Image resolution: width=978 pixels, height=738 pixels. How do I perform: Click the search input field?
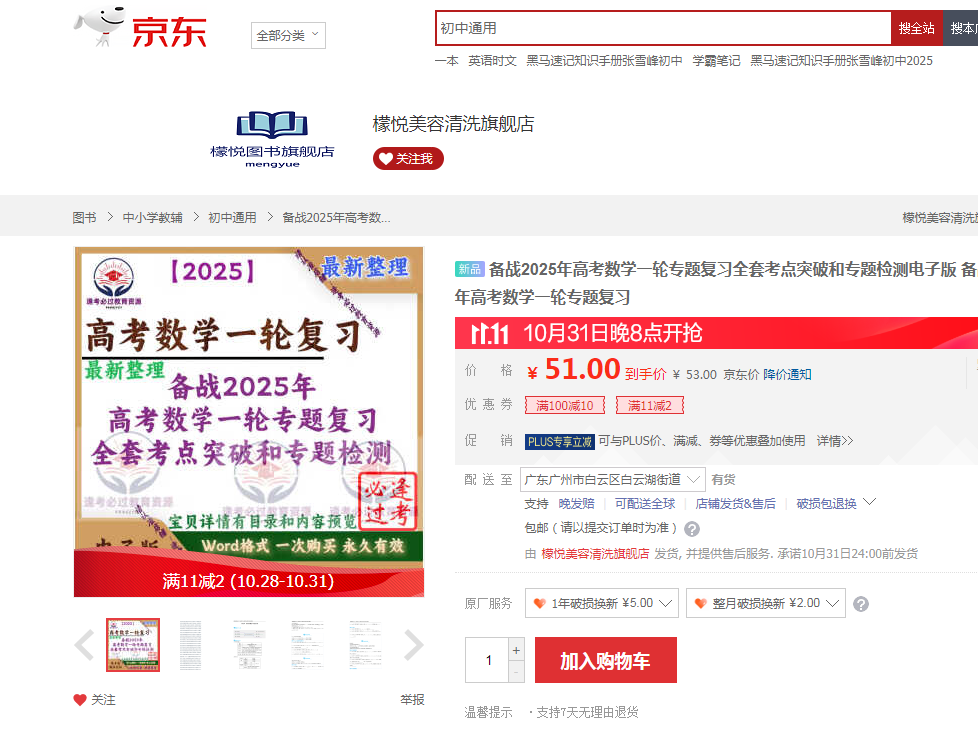(x=662, y=28)
